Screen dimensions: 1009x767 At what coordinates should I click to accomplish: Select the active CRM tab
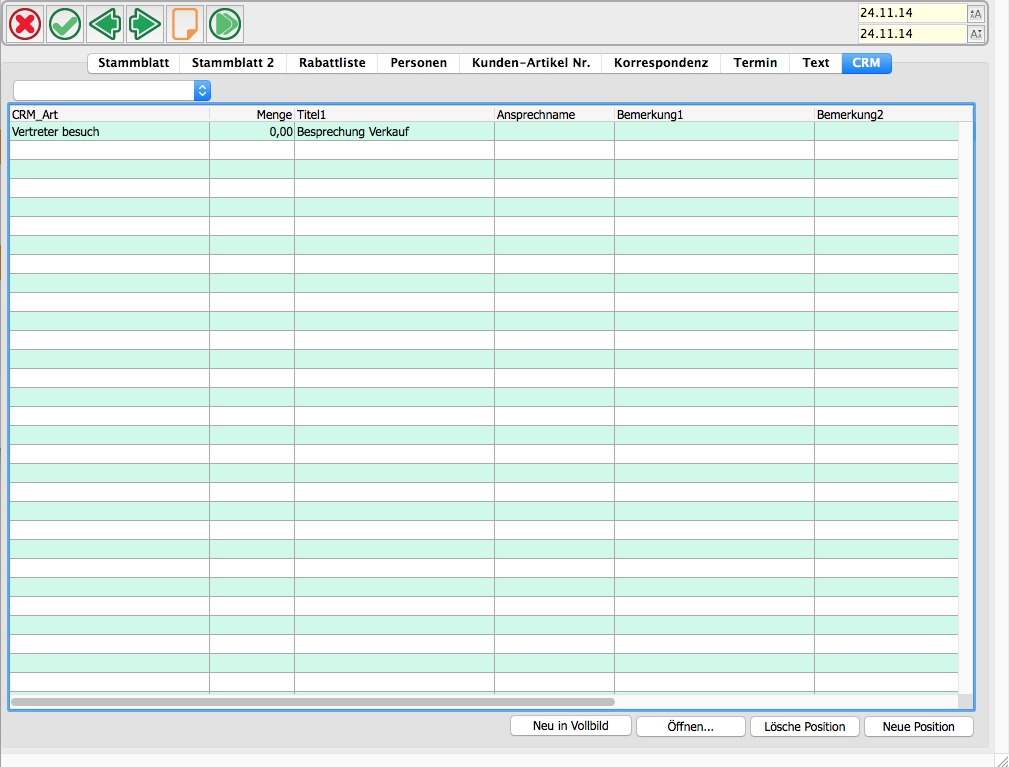coord(866,63)
